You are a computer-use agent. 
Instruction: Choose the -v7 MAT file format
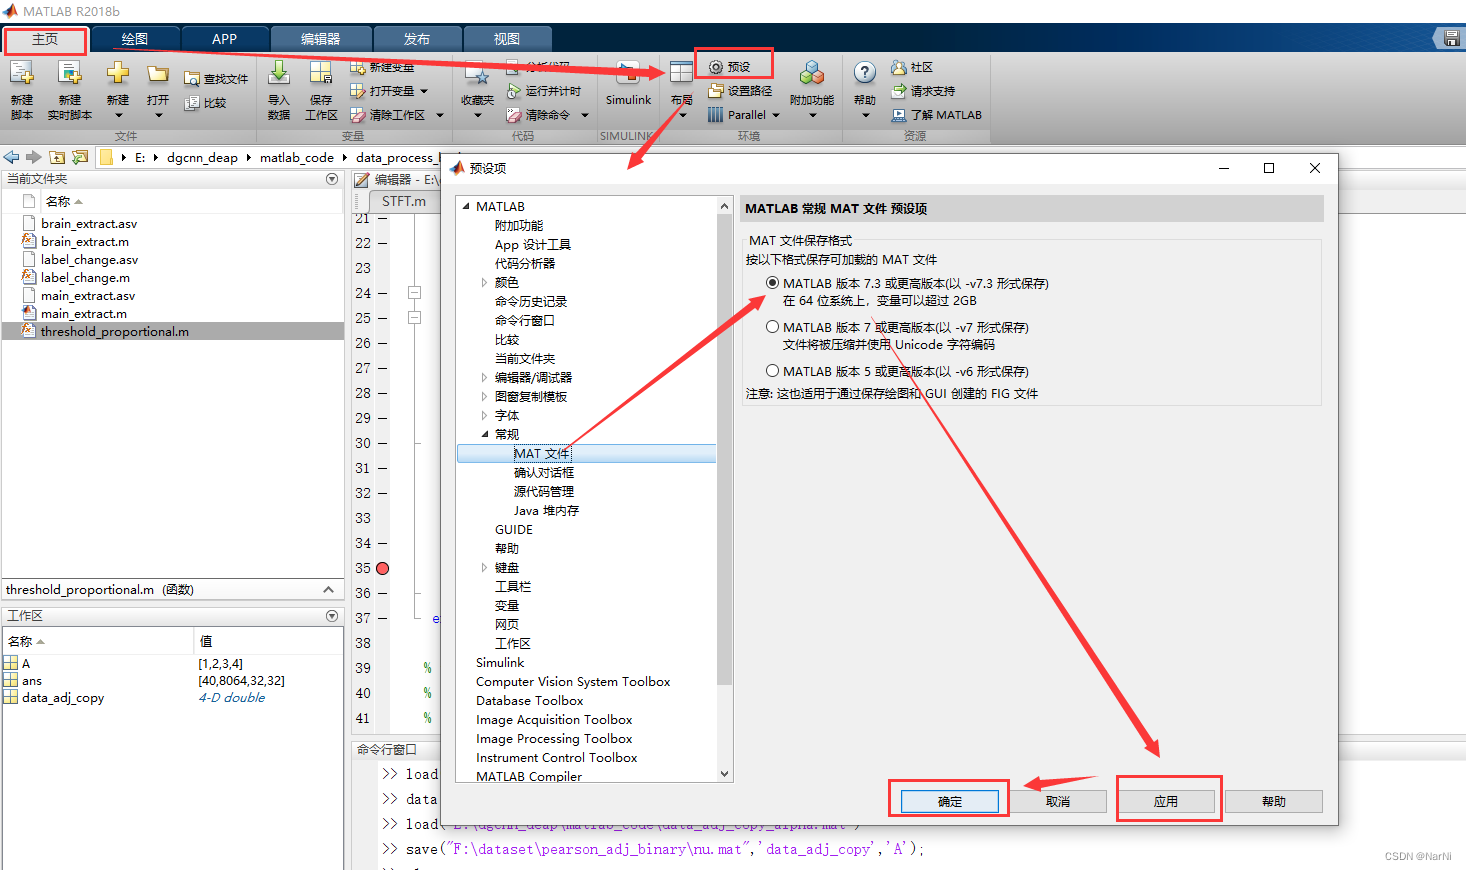coord(772,327)
